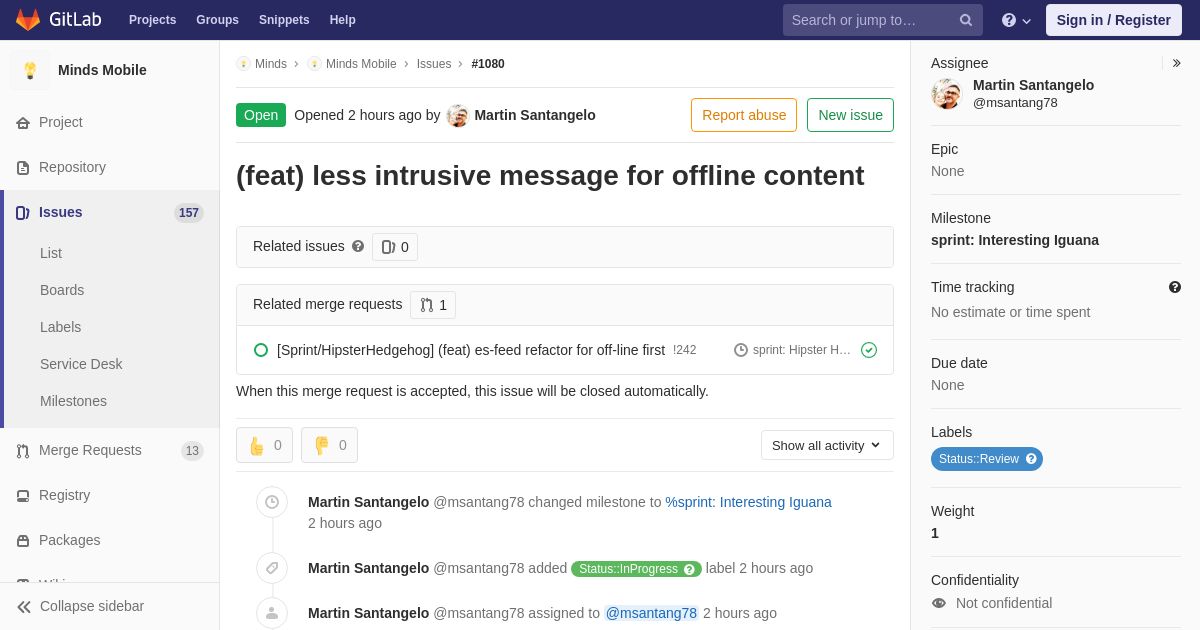The height and width of the screenshot is (630, 1200).
Task: Click the Help top nav item
Action: coord(343,20)
